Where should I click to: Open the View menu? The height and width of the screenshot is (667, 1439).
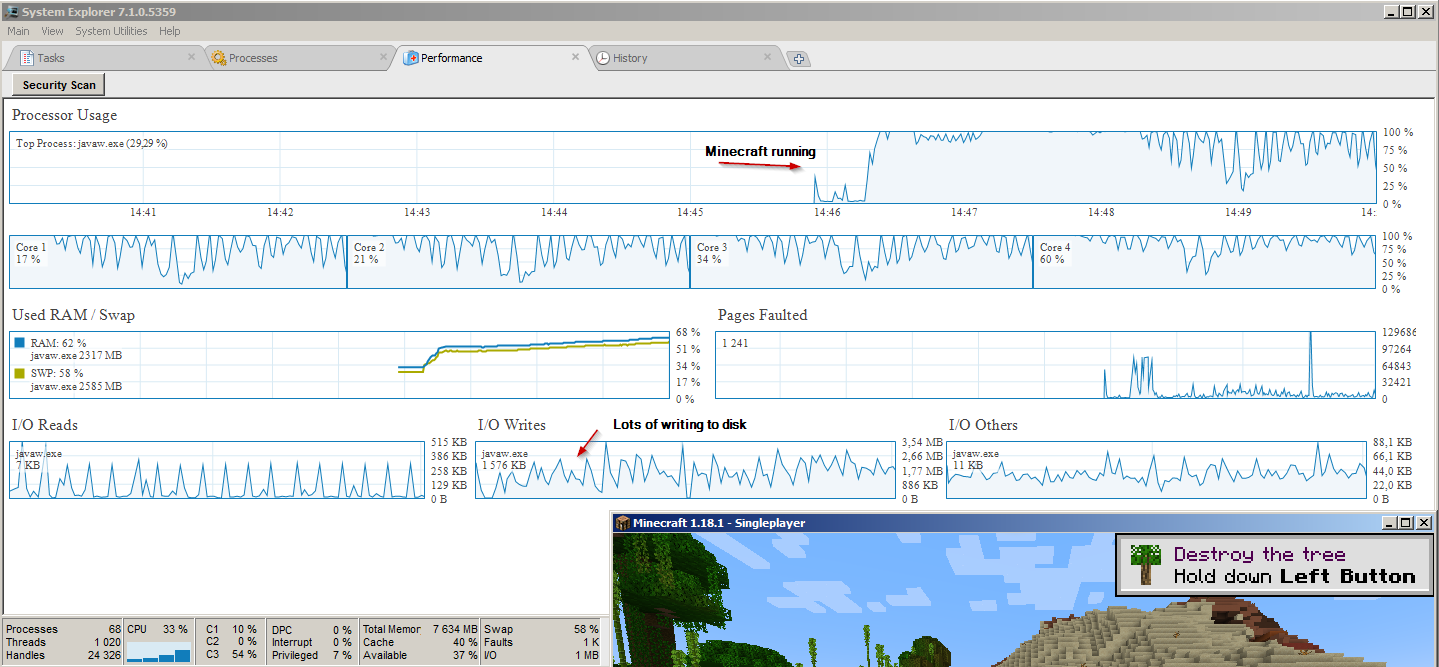52,31
